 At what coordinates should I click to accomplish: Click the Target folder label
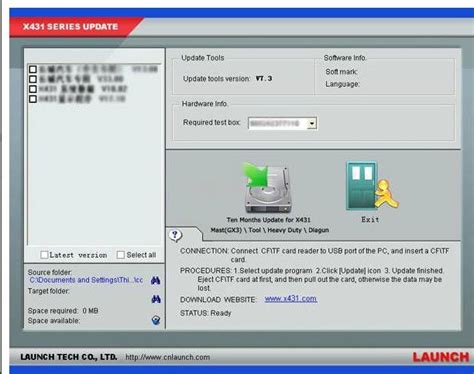49,291
